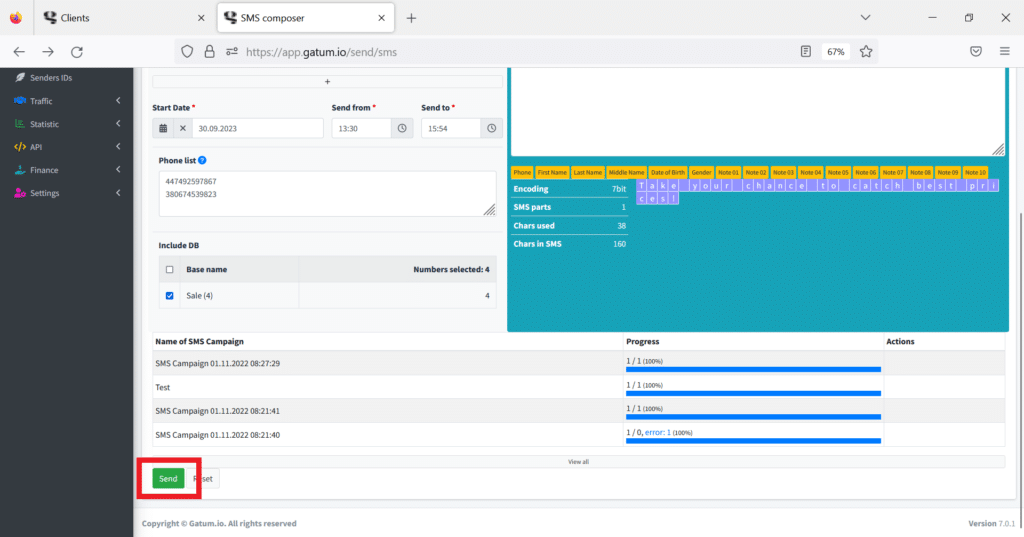Bookmark this page with the star icon

tap(866, 51)
